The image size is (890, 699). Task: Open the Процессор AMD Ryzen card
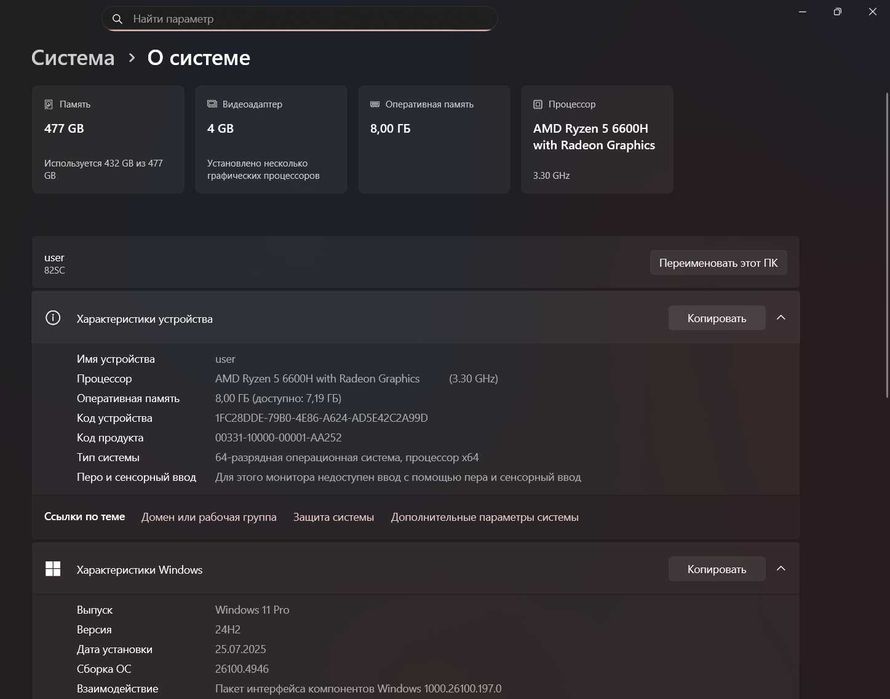pyautogui.click(x=597, y=140)
